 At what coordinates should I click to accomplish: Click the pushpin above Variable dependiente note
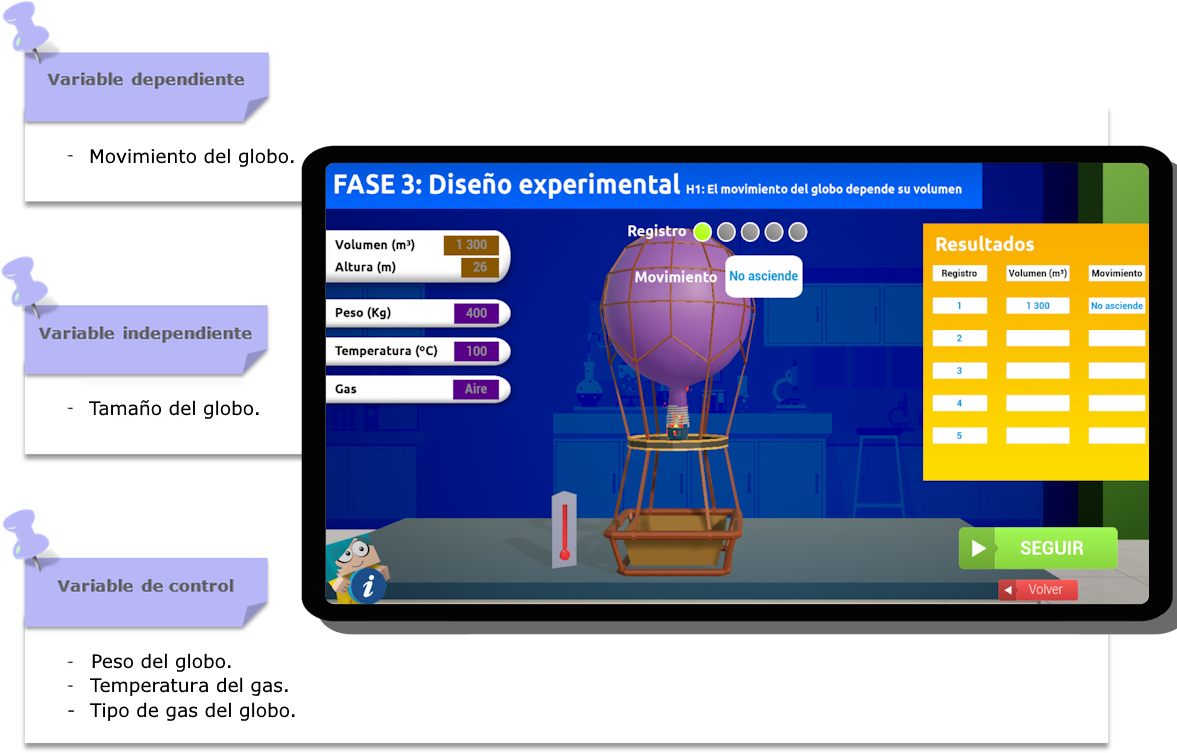[30, 28]
